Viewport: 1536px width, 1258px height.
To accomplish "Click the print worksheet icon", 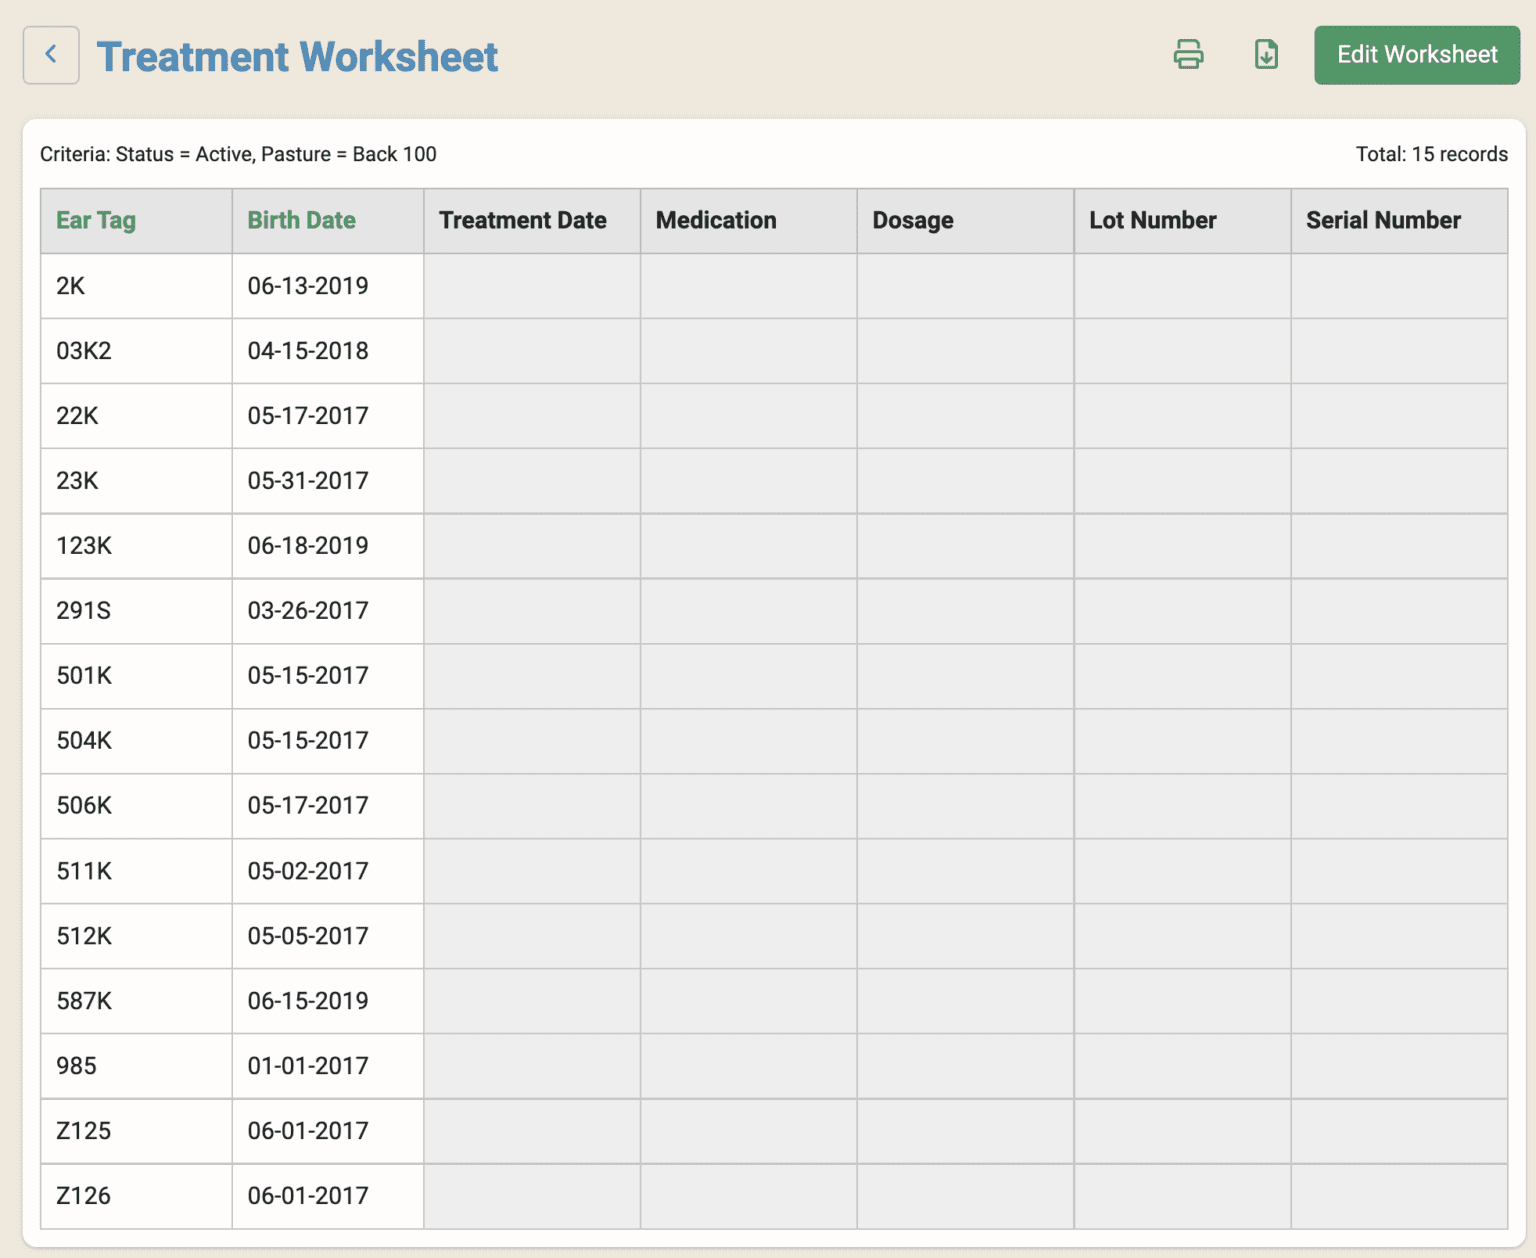I will coord(1188,55).
